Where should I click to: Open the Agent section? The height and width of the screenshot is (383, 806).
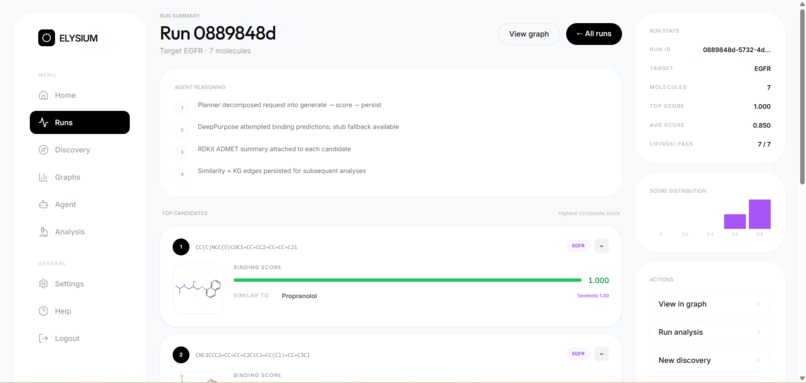[x=80, y=204]
